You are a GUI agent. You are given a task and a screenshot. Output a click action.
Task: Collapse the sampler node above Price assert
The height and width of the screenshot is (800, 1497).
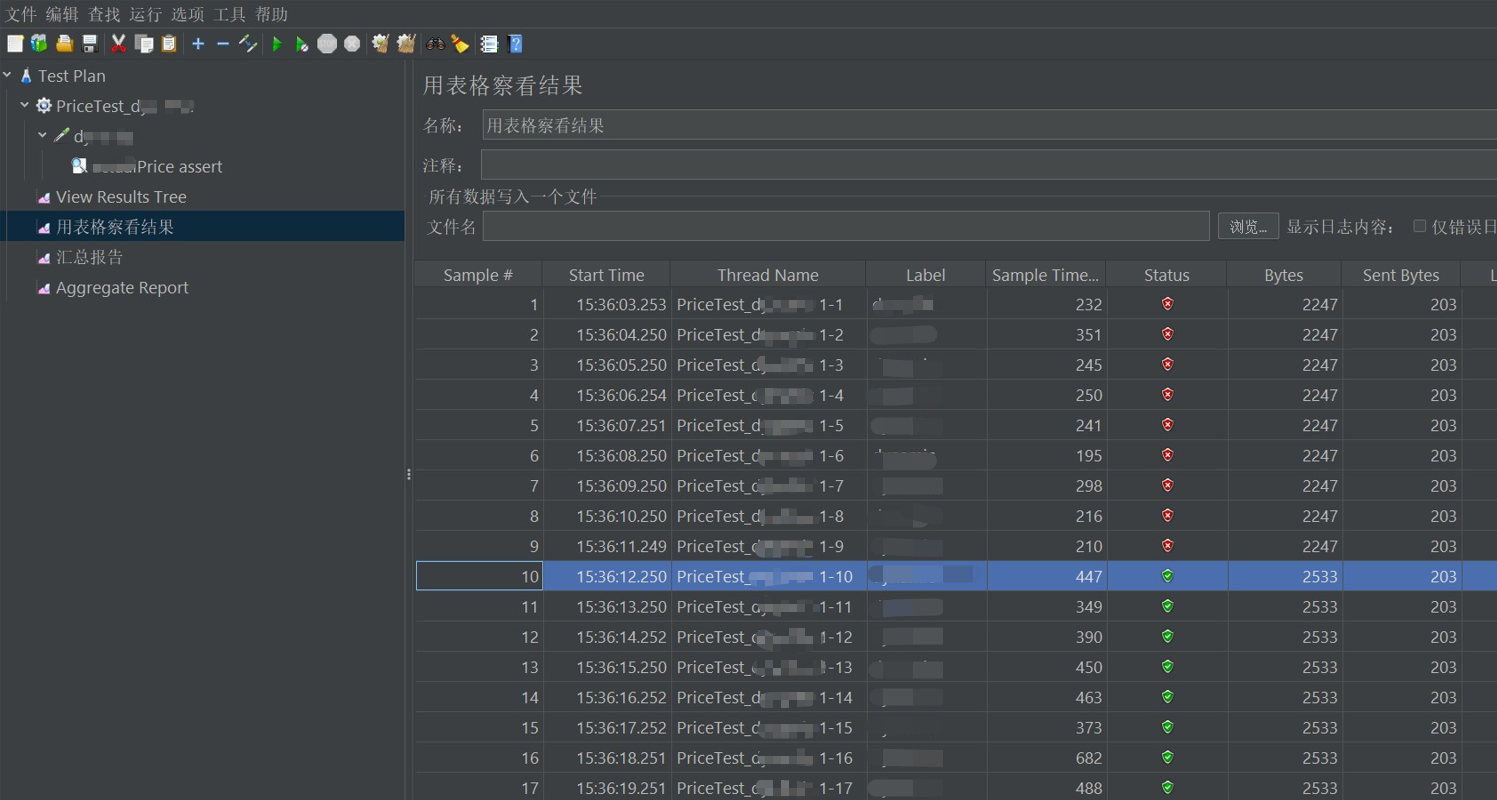pyautogui.click(x=43, y=135)
